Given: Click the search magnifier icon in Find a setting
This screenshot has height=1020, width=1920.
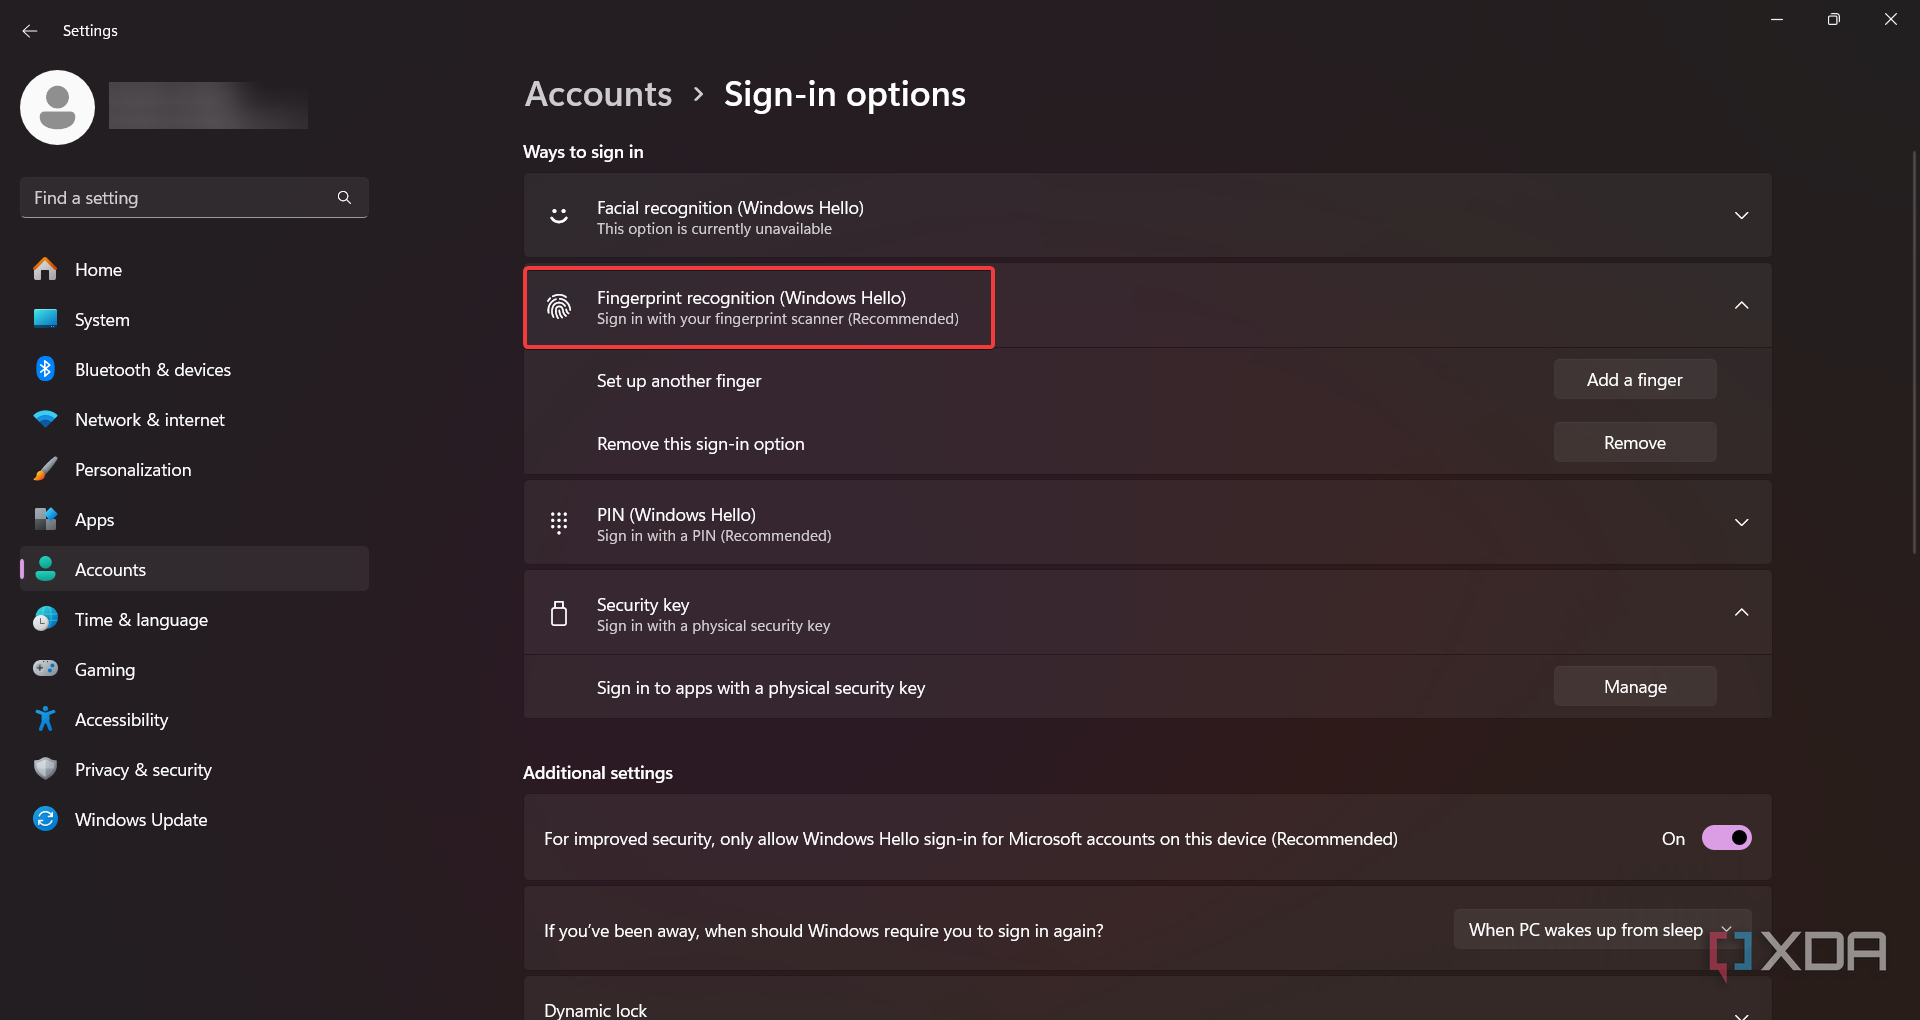Looking at the screenshot, I should coord(344,198).
